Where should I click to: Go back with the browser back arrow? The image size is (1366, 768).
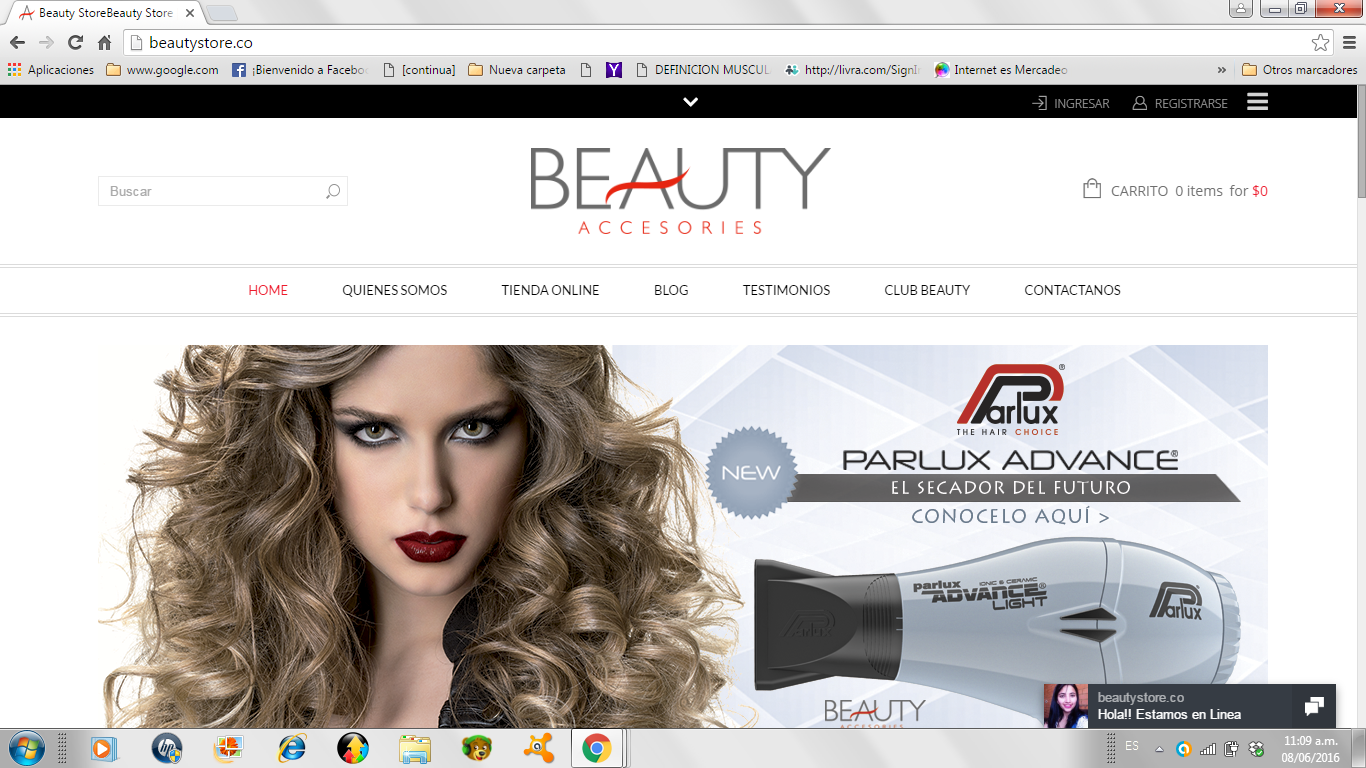[17, 43]
